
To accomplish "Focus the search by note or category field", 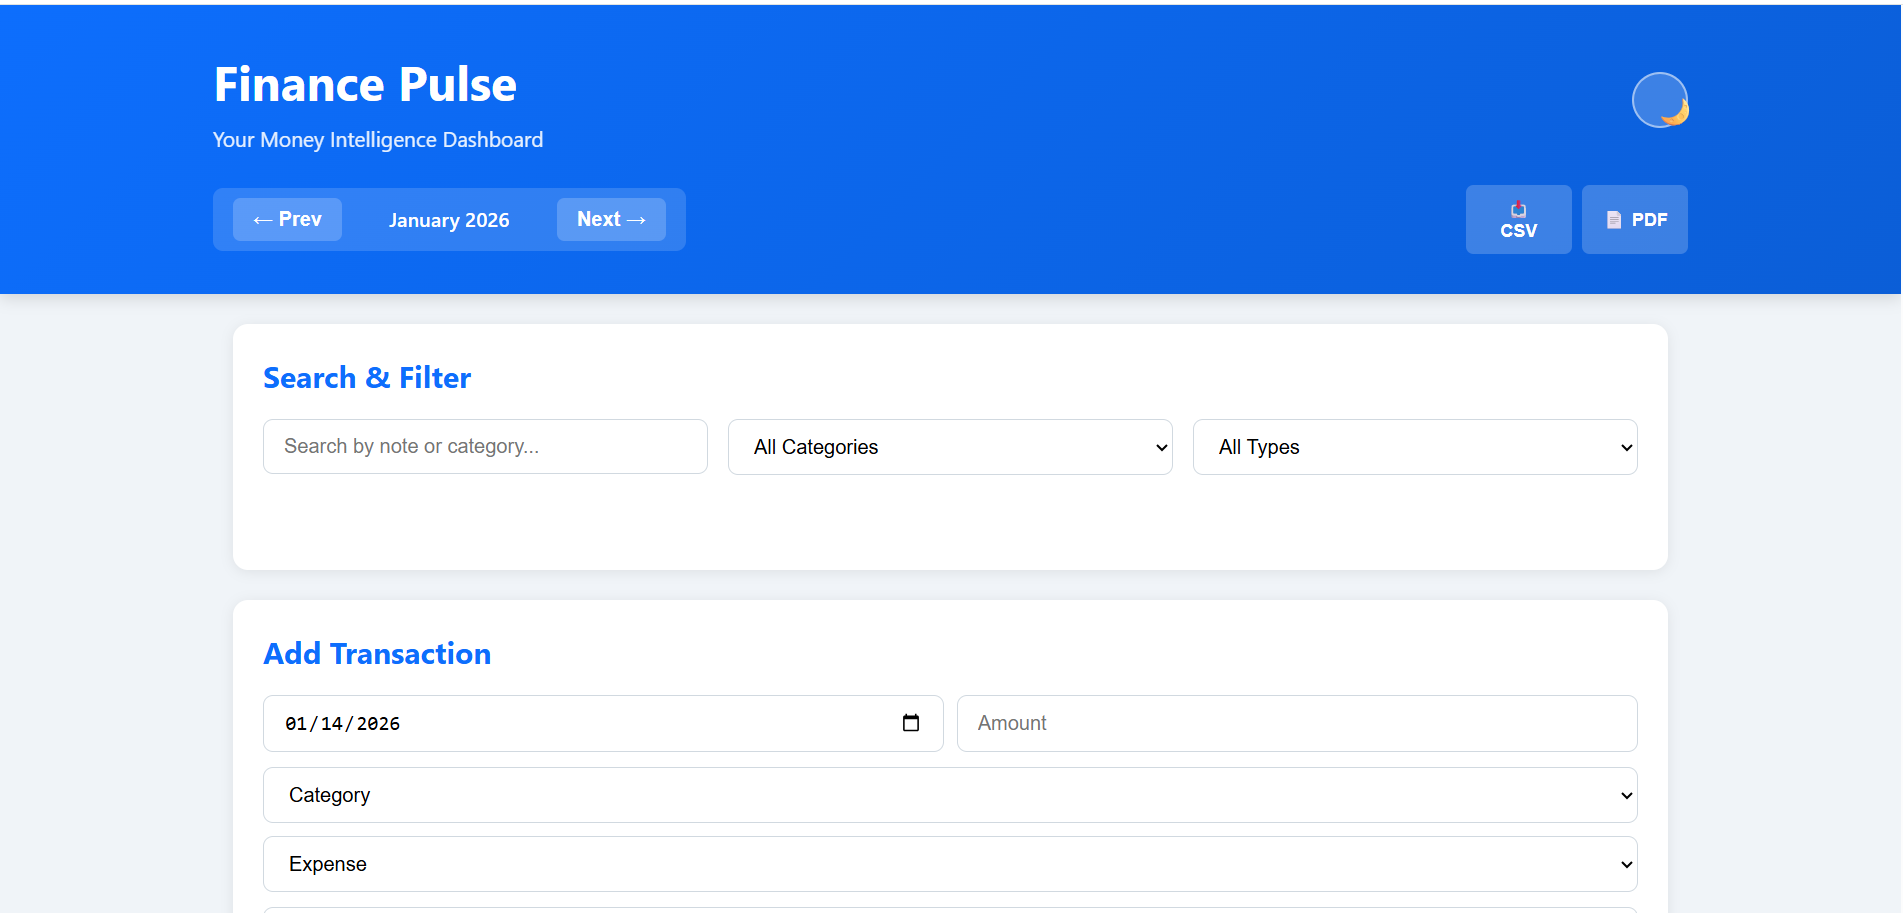I will 485,446.
